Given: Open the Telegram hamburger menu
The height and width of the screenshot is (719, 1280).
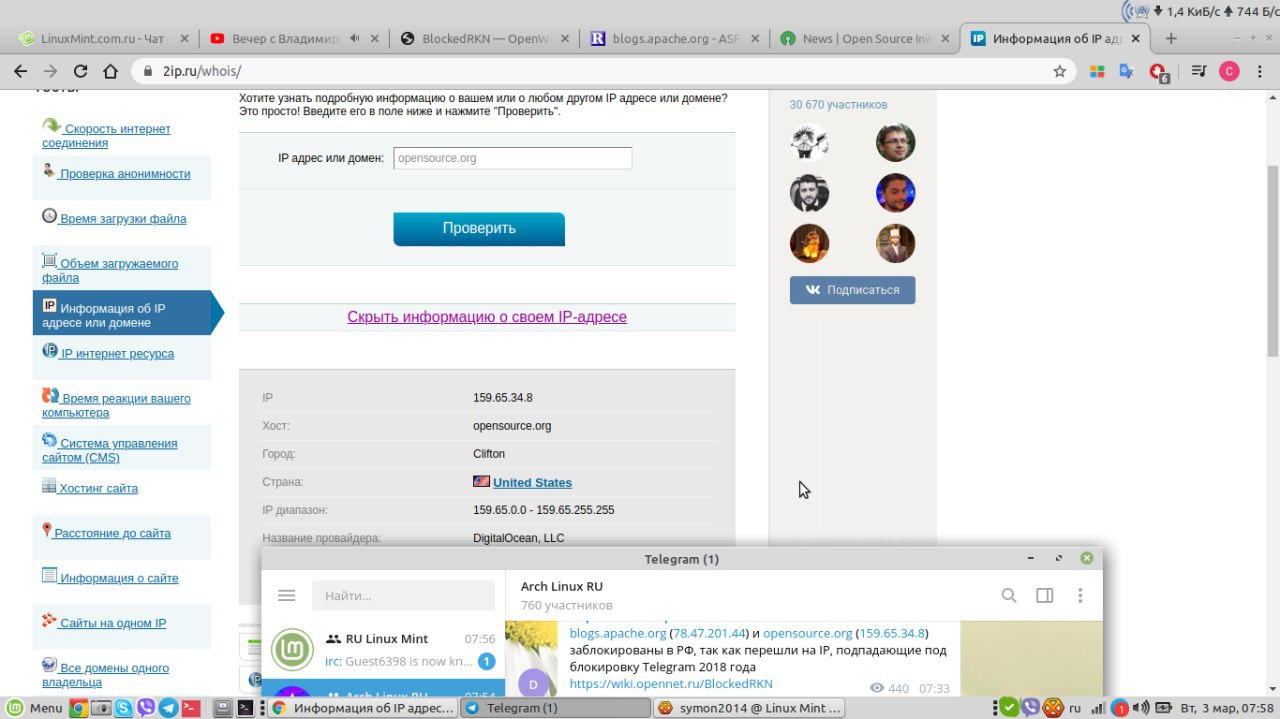Looking at the screenshot, I should pyautogui.click(x=287, y=595).
